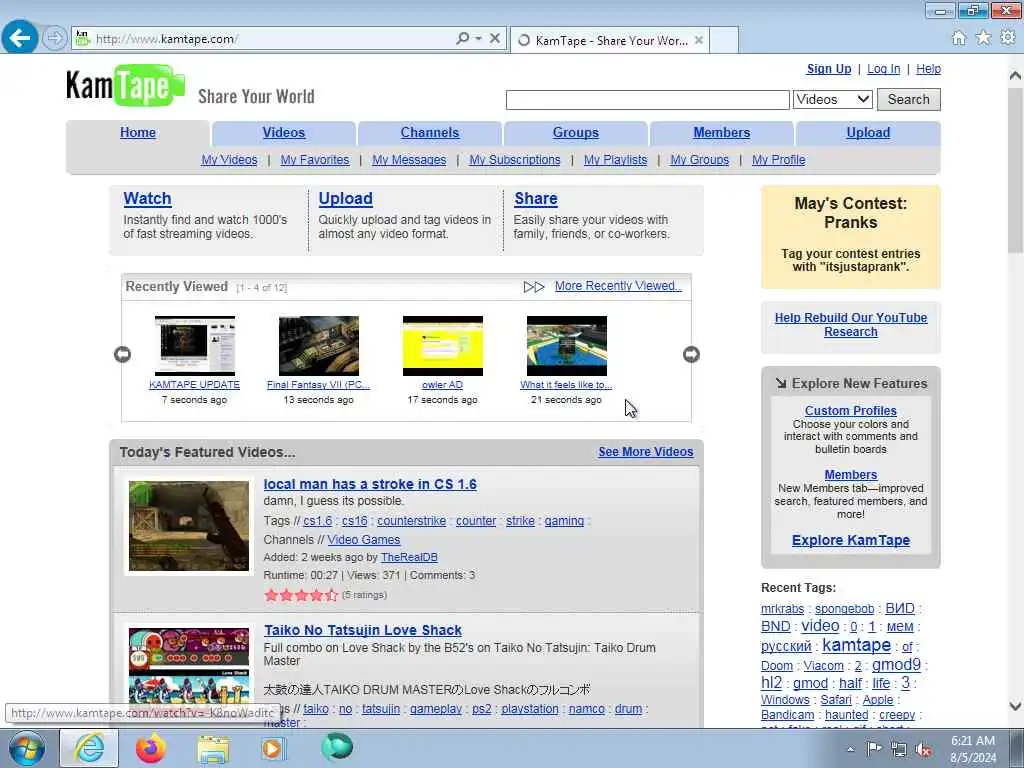Open the Videos navigation tab
The image size is (1024, 768).
[x=283, y=133]
